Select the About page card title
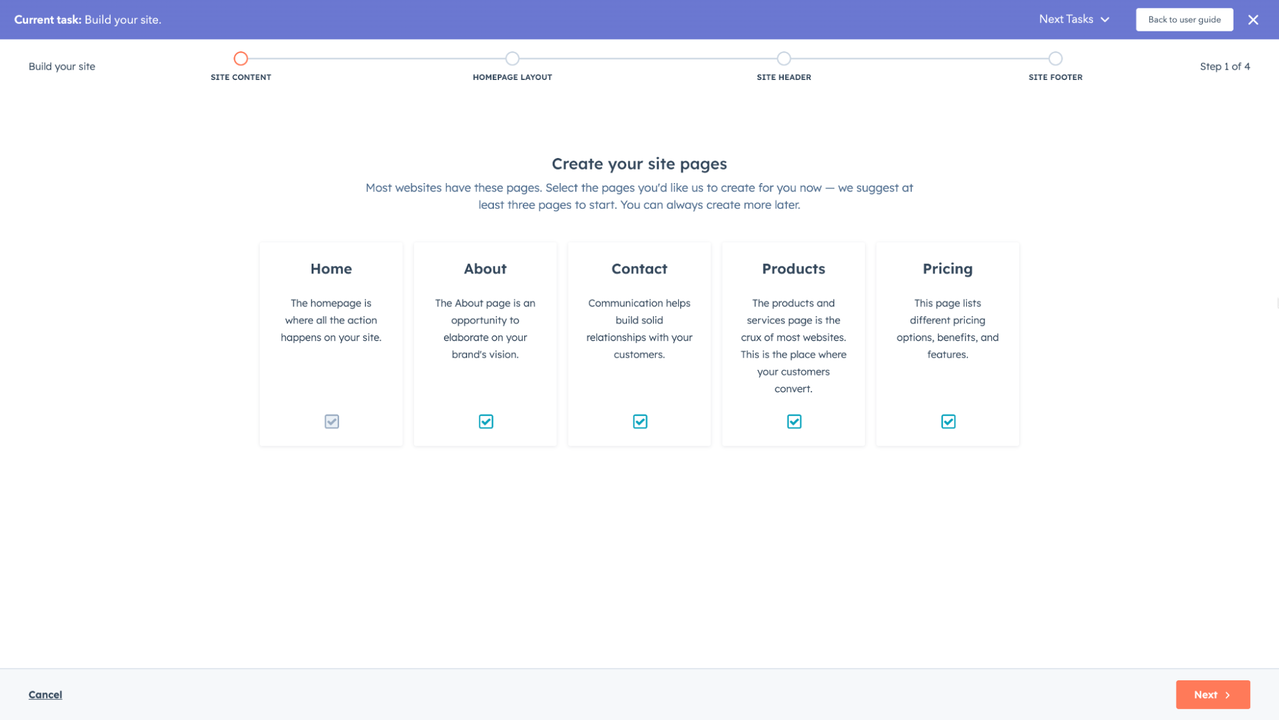 [485, 269]
